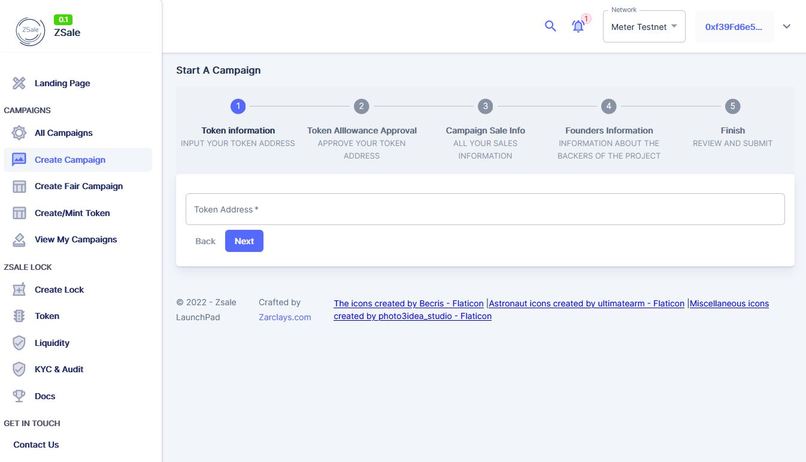This screenshot has width=806, height=462.
Task: Open KYC & Audit page
Action: (x=59, y=369)
